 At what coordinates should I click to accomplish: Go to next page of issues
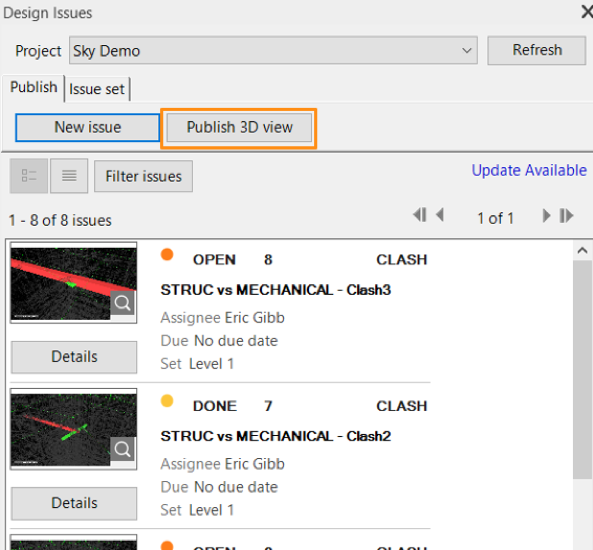(546, 216)
